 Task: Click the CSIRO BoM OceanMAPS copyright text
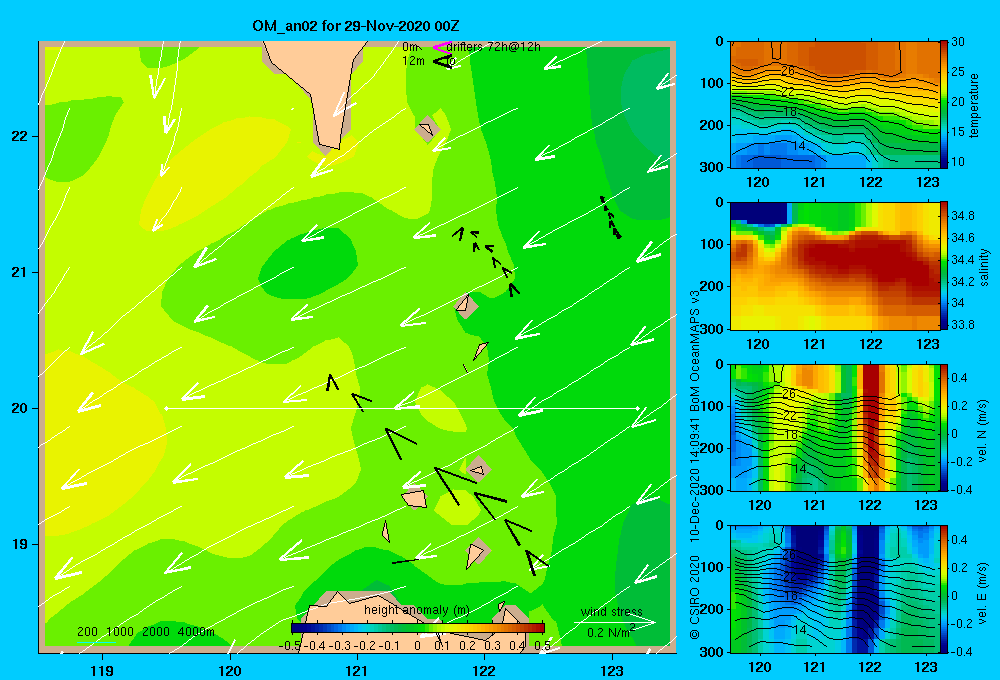point(695,464)
